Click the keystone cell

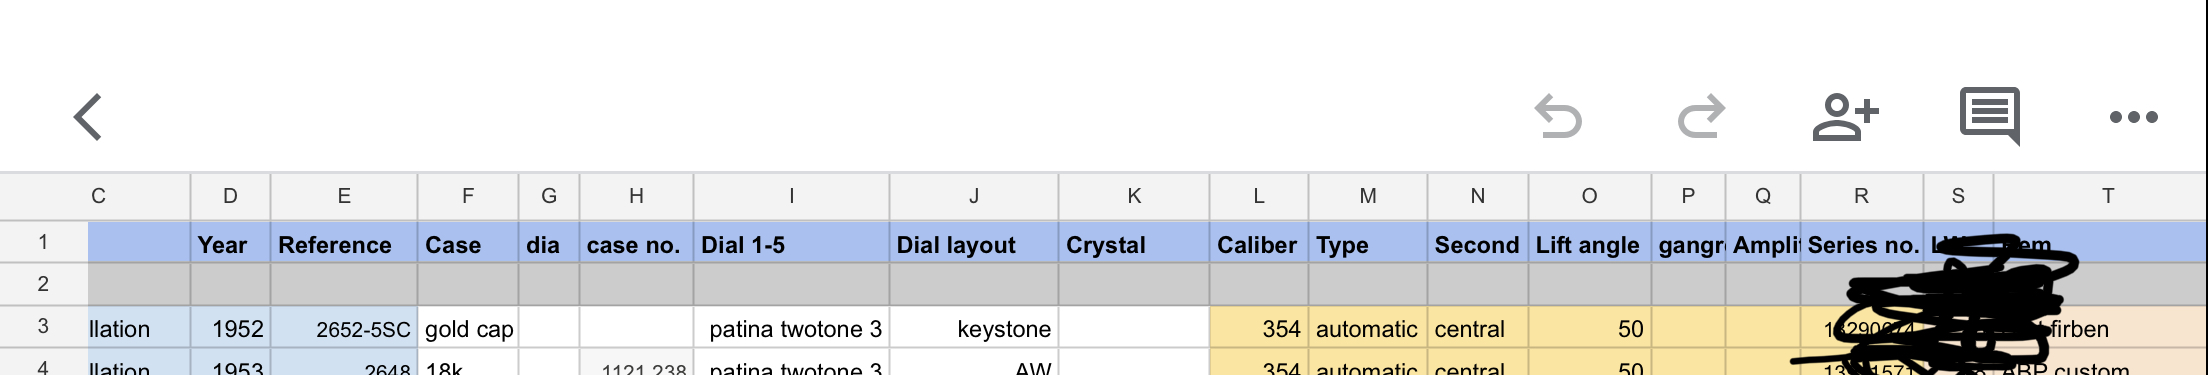click(974, 328)
